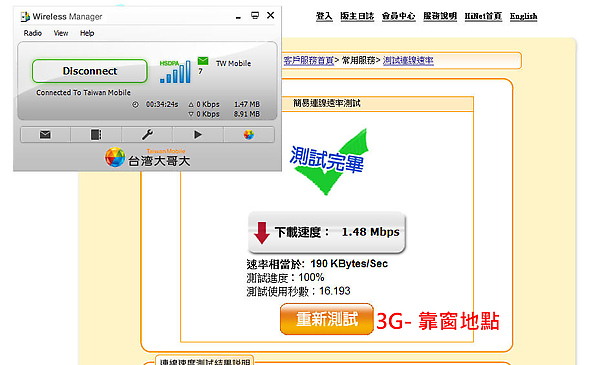Click the unread message count 7

coord(200,72)
